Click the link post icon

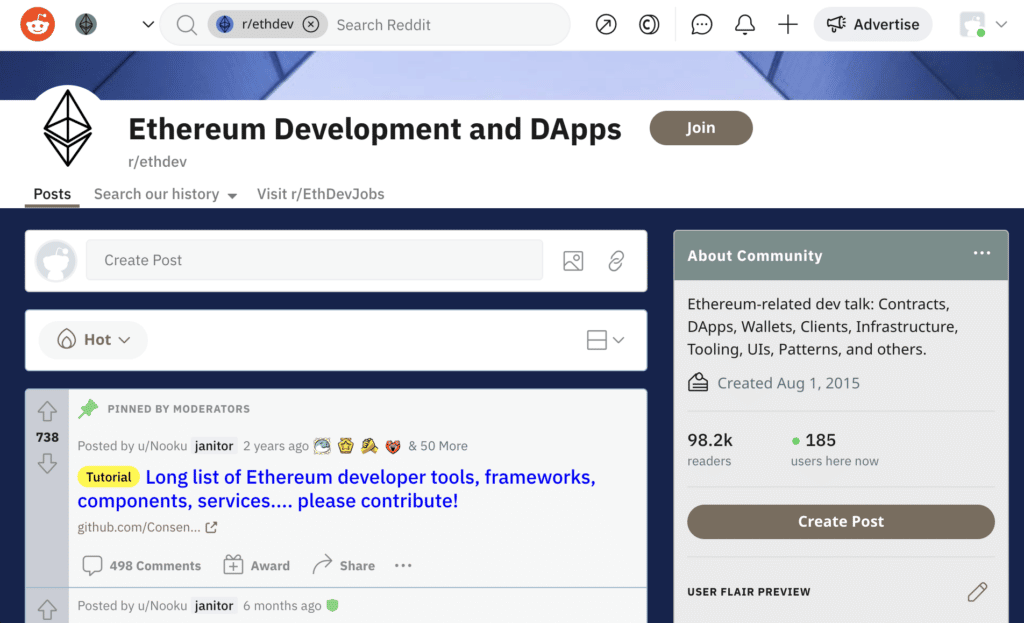(x=616, y=261)
